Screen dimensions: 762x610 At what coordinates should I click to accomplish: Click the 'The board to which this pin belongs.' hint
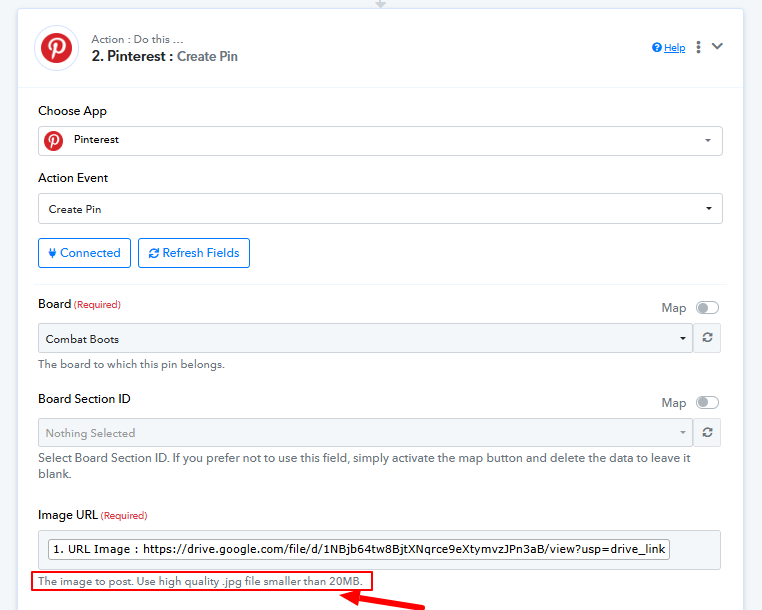[131, 365]
